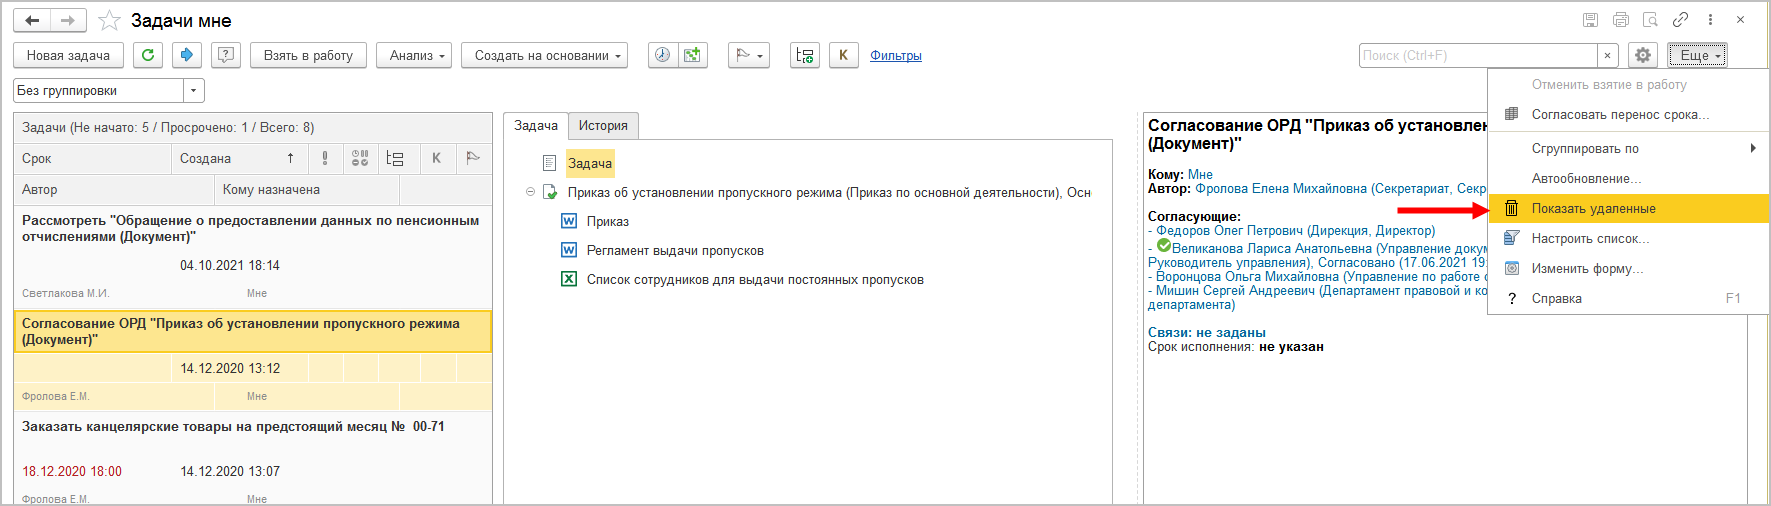Collapse the Приказ об установлении tree node
1771x506 pixels.
pos(530,192)
